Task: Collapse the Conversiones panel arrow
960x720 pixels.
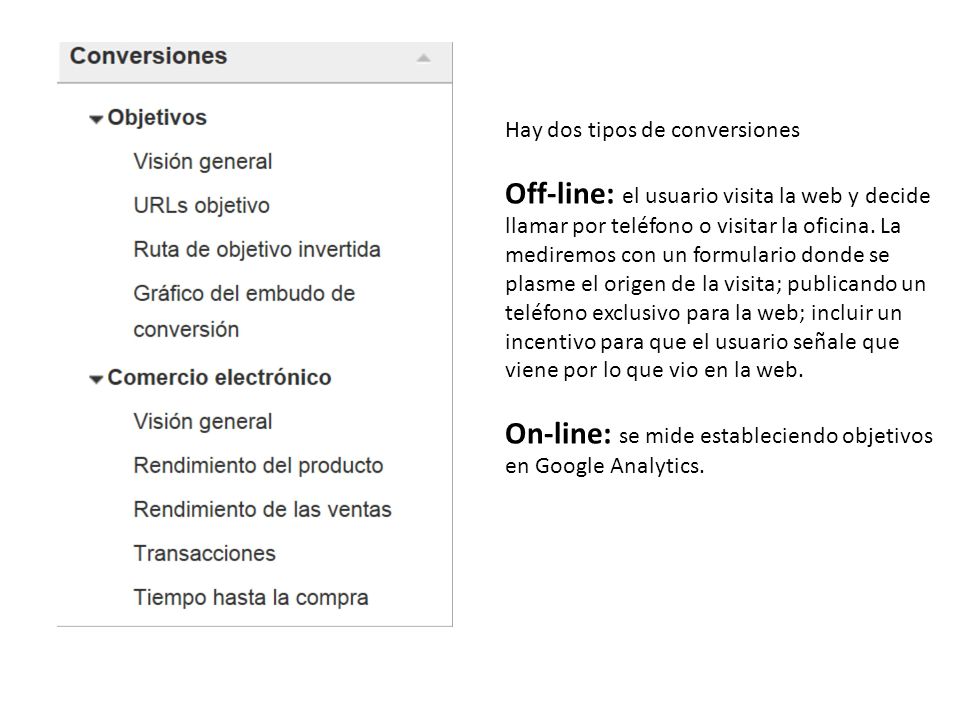Action: [423, 59]
